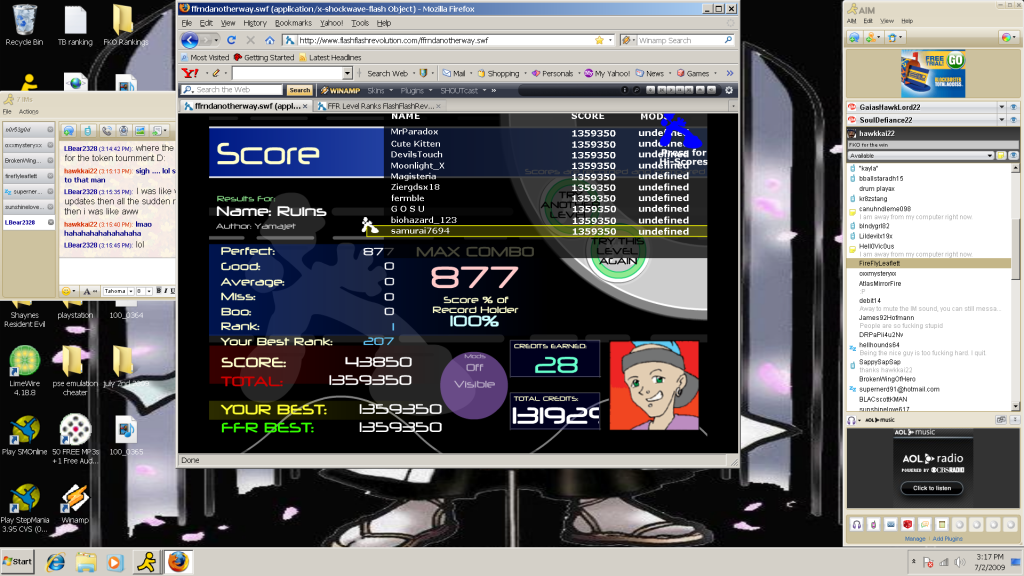Open the Bookmarks menu in Firefox
1024x576 pixels.
(x=293, y=22)
